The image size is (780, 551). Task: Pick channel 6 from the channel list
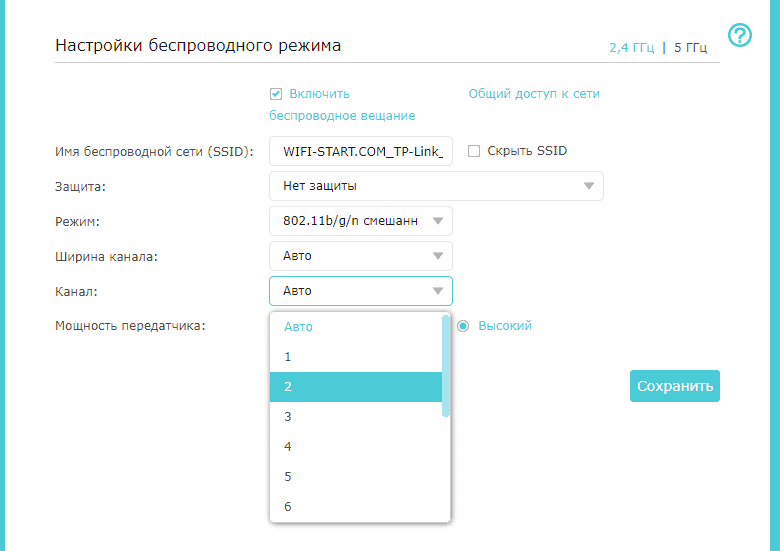click(x=356, y=507)
